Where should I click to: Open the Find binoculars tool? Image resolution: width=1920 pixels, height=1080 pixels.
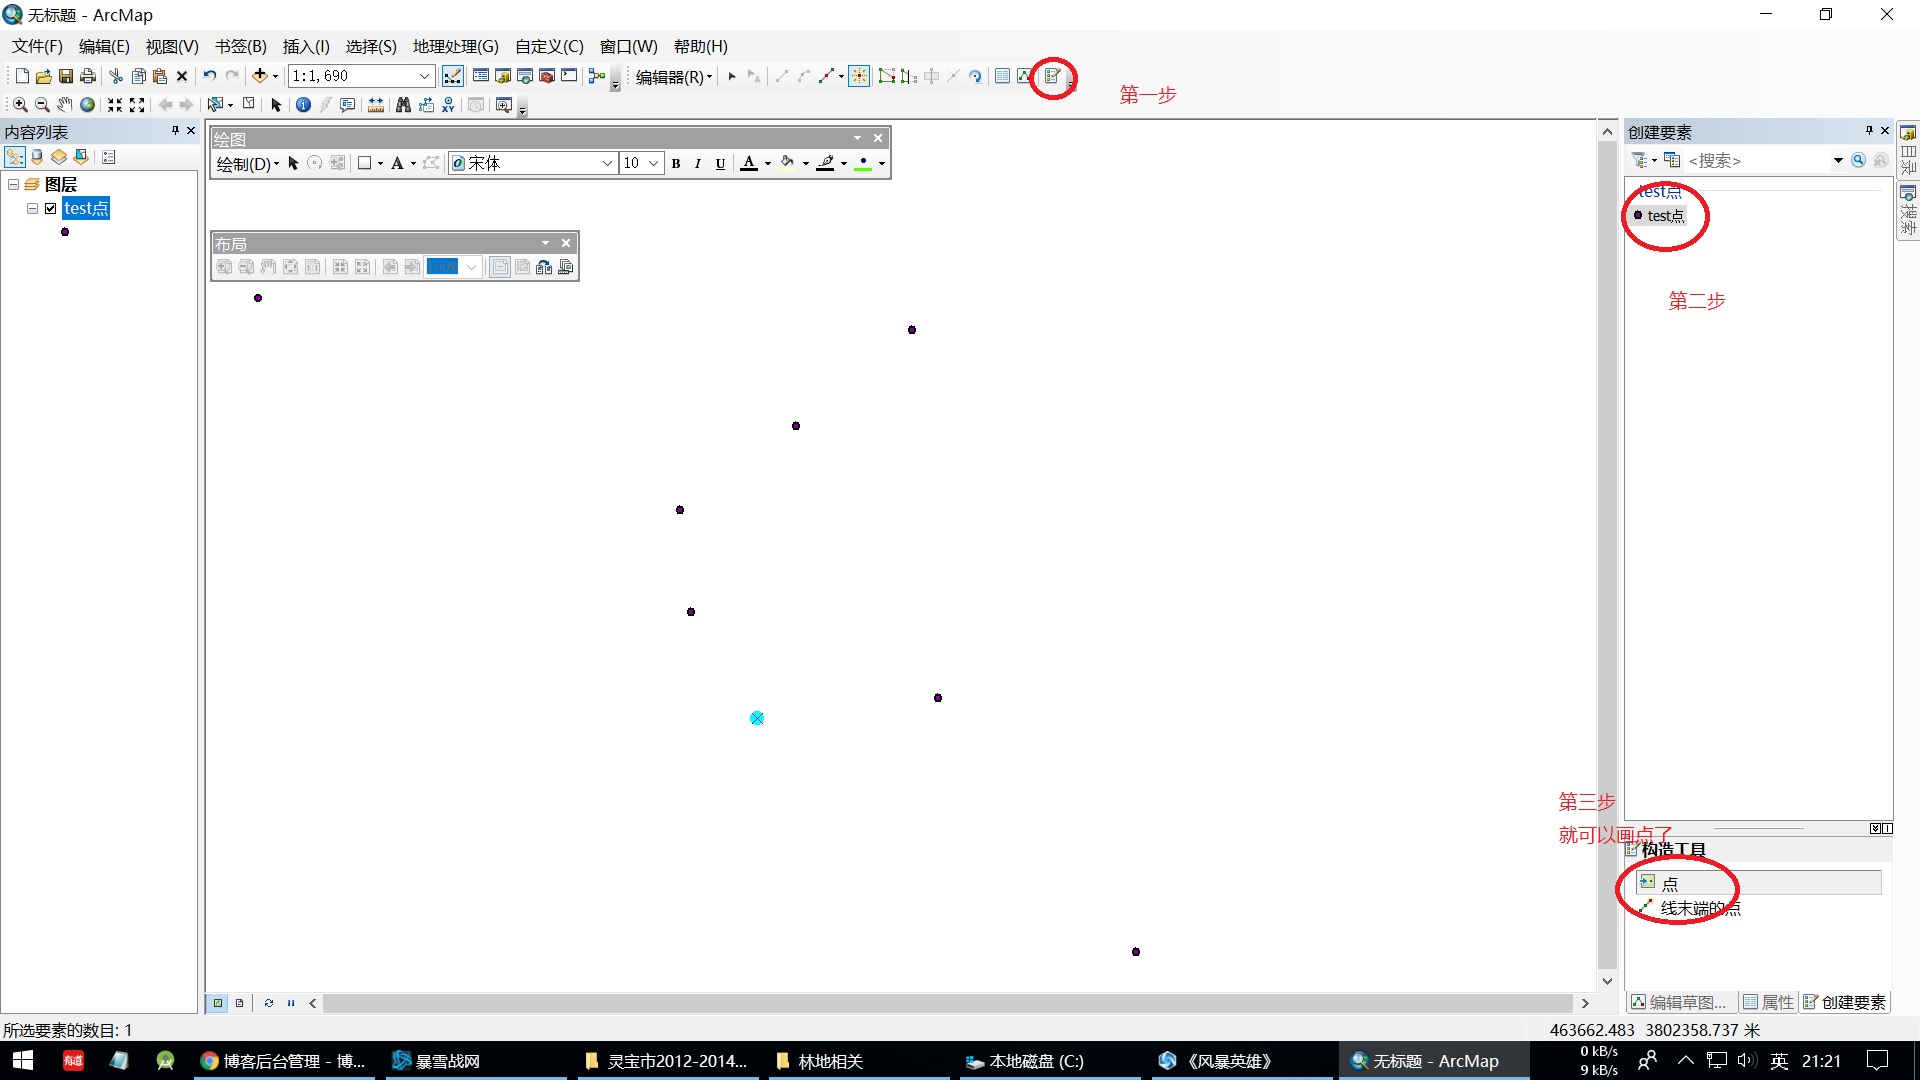pyautogui.click(x=403, y=105)
